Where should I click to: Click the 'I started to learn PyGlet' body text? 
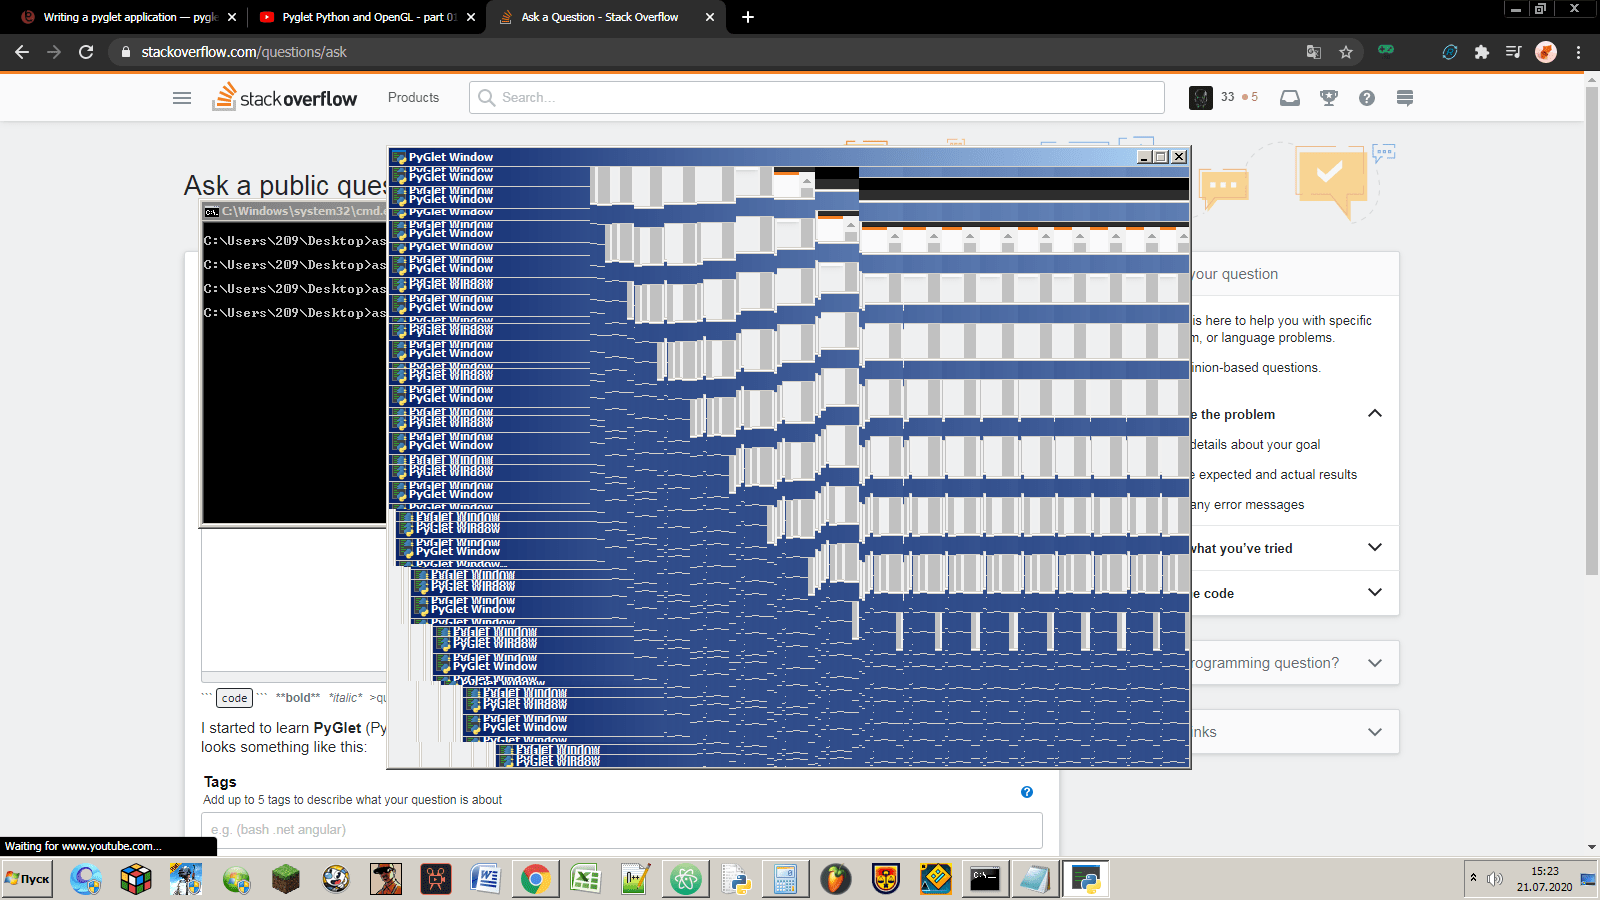(x=294, y=737)
